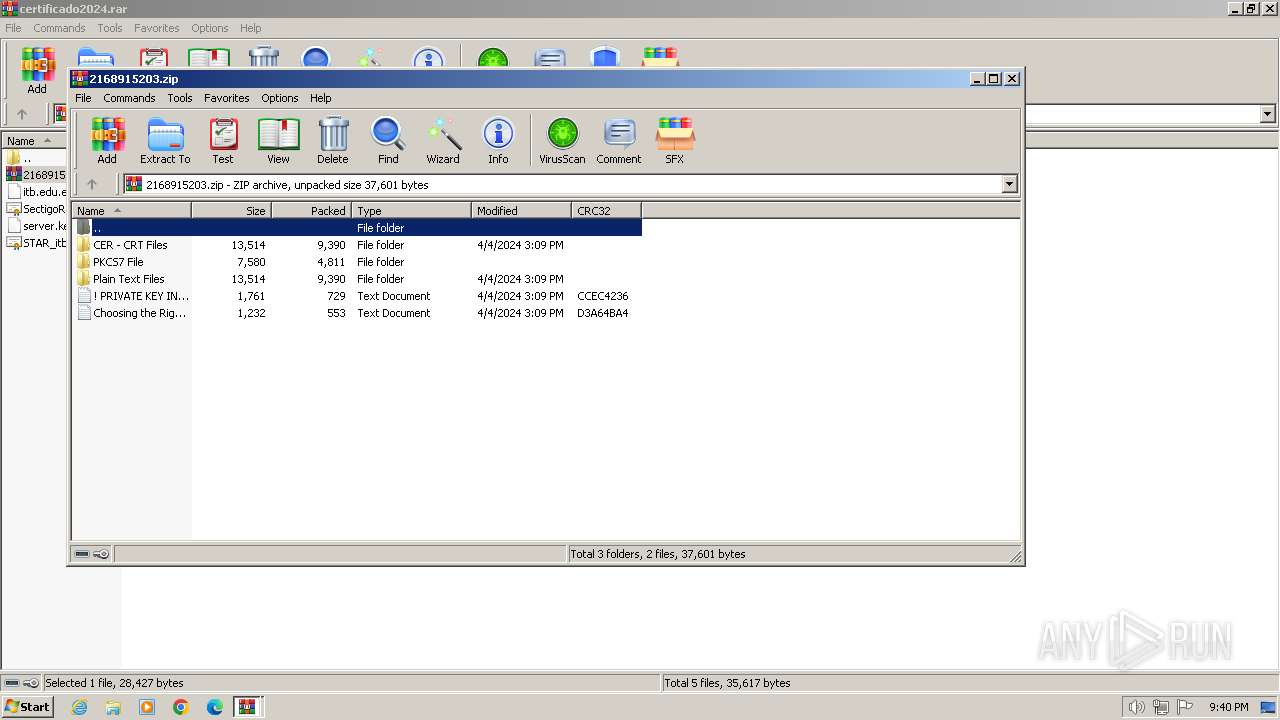
Task: Open File menu in 2168915203.zip window
Action: pyautogui.click(x=83, y=98)
